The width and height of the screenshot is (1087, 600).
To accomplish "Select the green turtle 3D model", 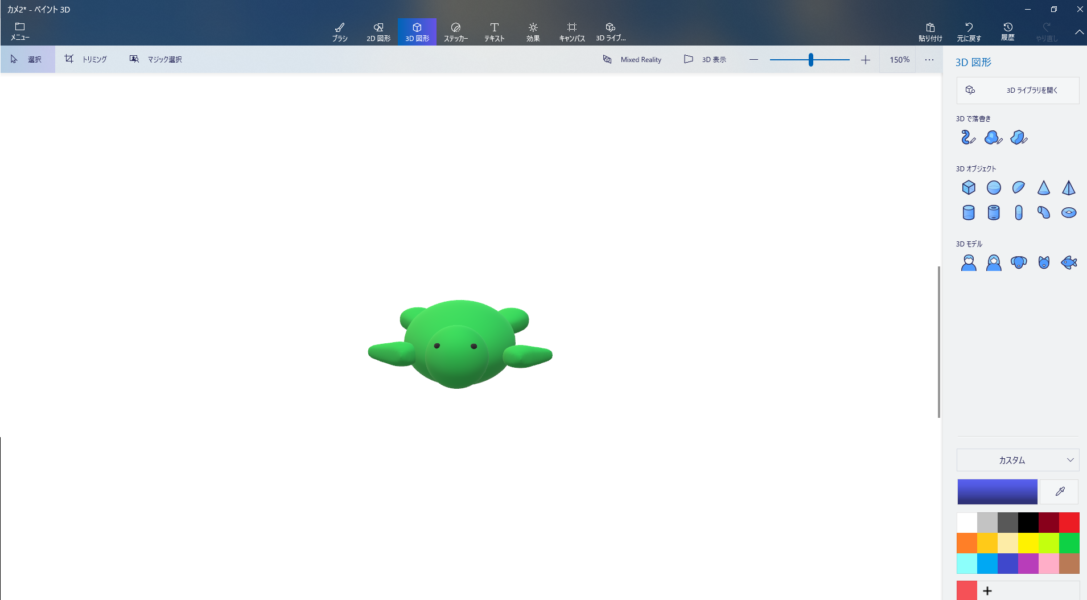I will pos(460,344).
